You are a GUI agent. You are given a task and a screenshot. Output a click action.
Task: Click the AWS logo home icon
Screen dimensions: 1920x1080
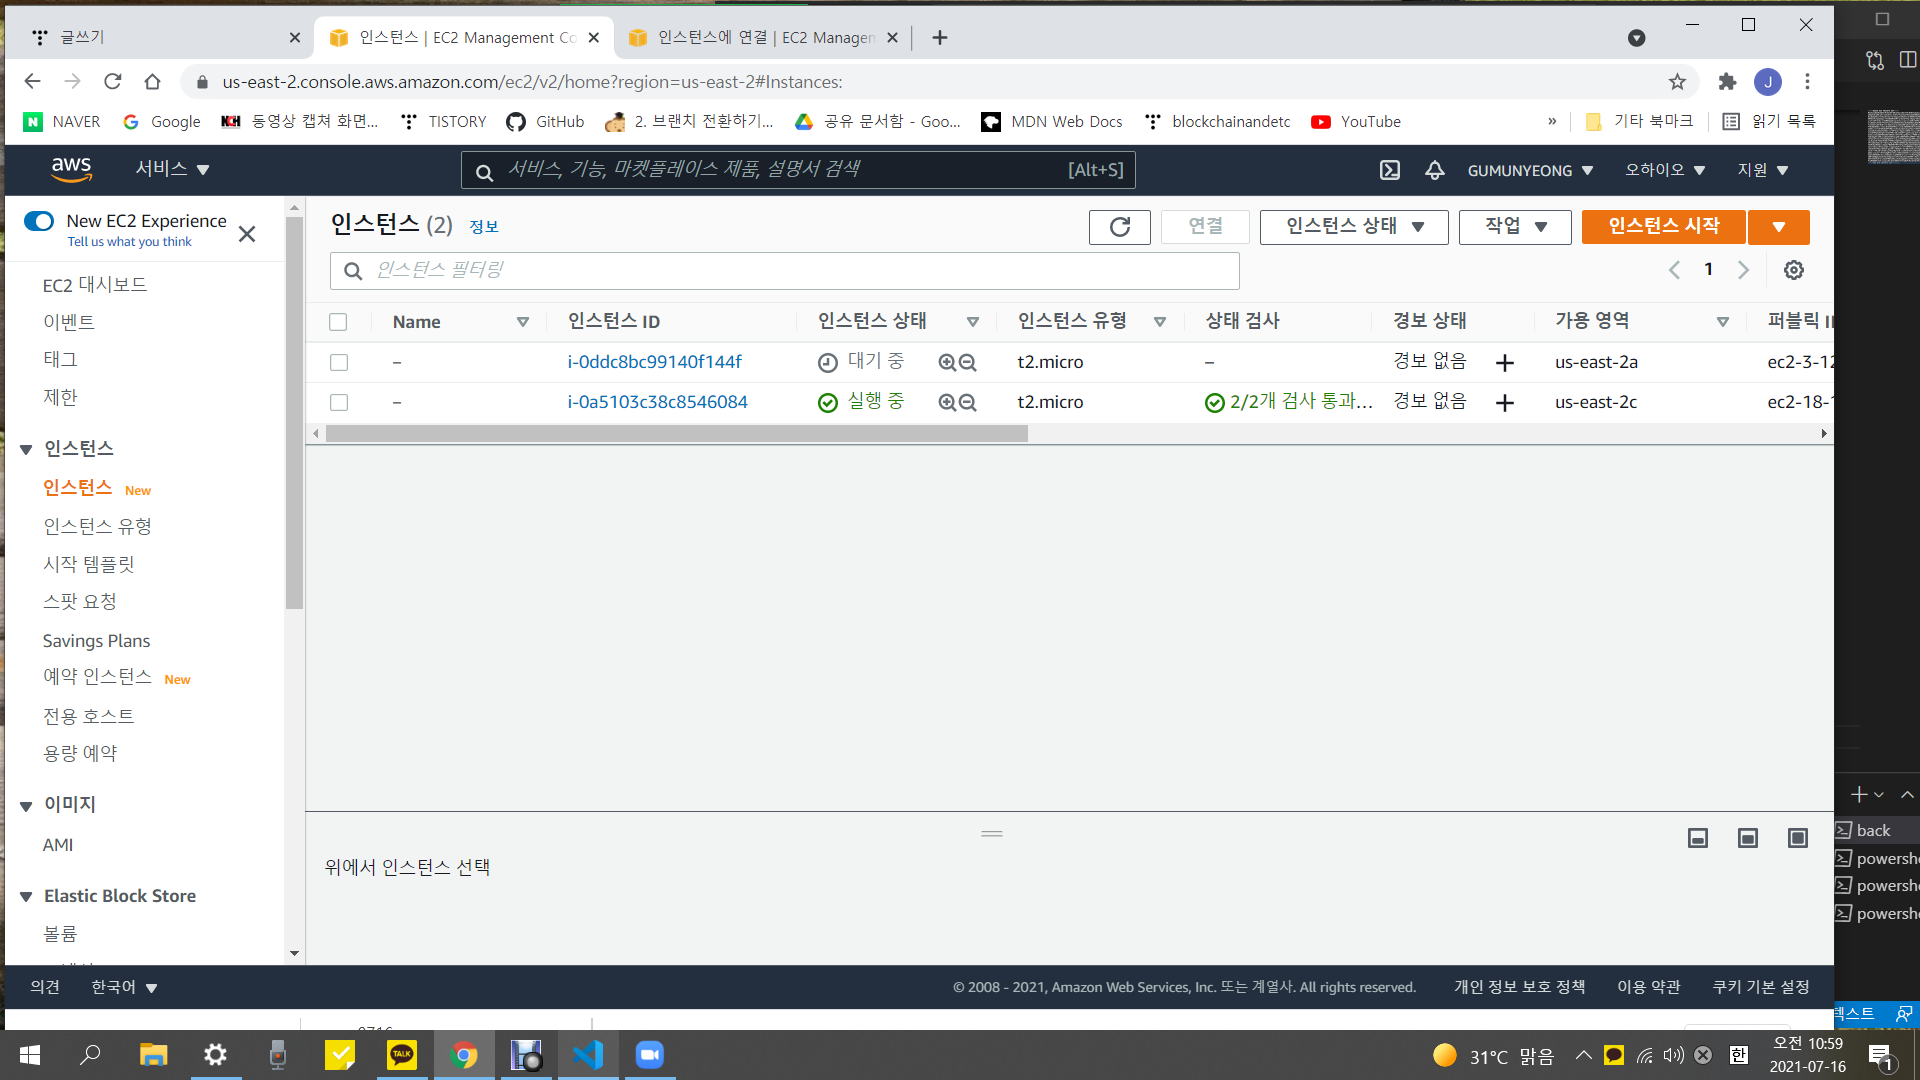pos(71,169)
